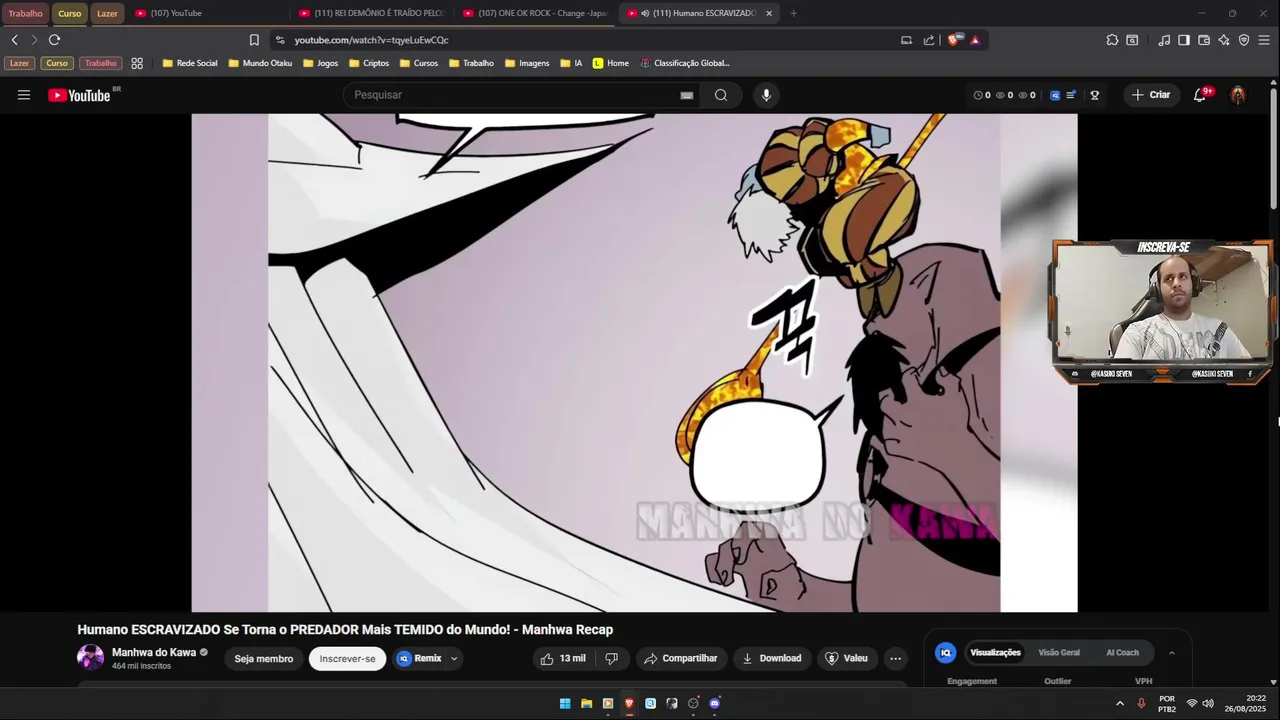Open the Mundo Otaku bookmark folder
The height and width of the screenshot is (720, 1280).
click(x=260, y=63)
